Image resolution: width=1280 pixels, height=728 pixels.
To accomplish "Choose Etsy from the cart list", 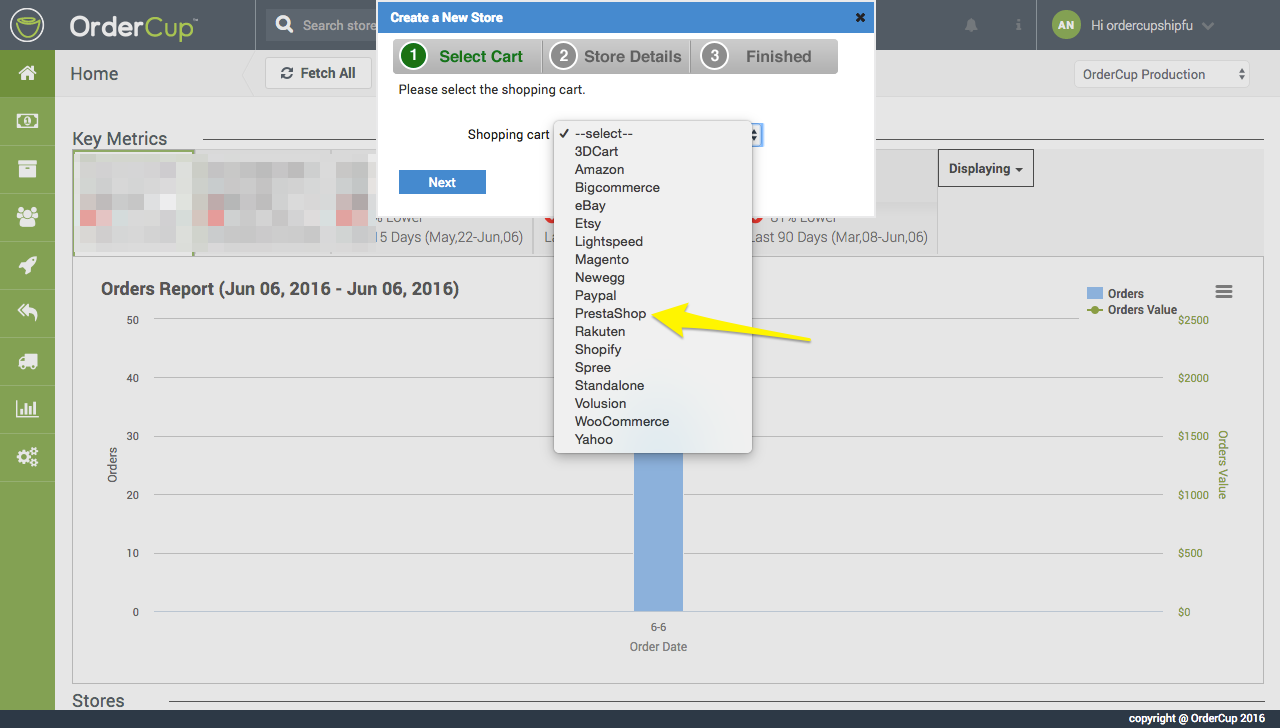I will point(653,223).
